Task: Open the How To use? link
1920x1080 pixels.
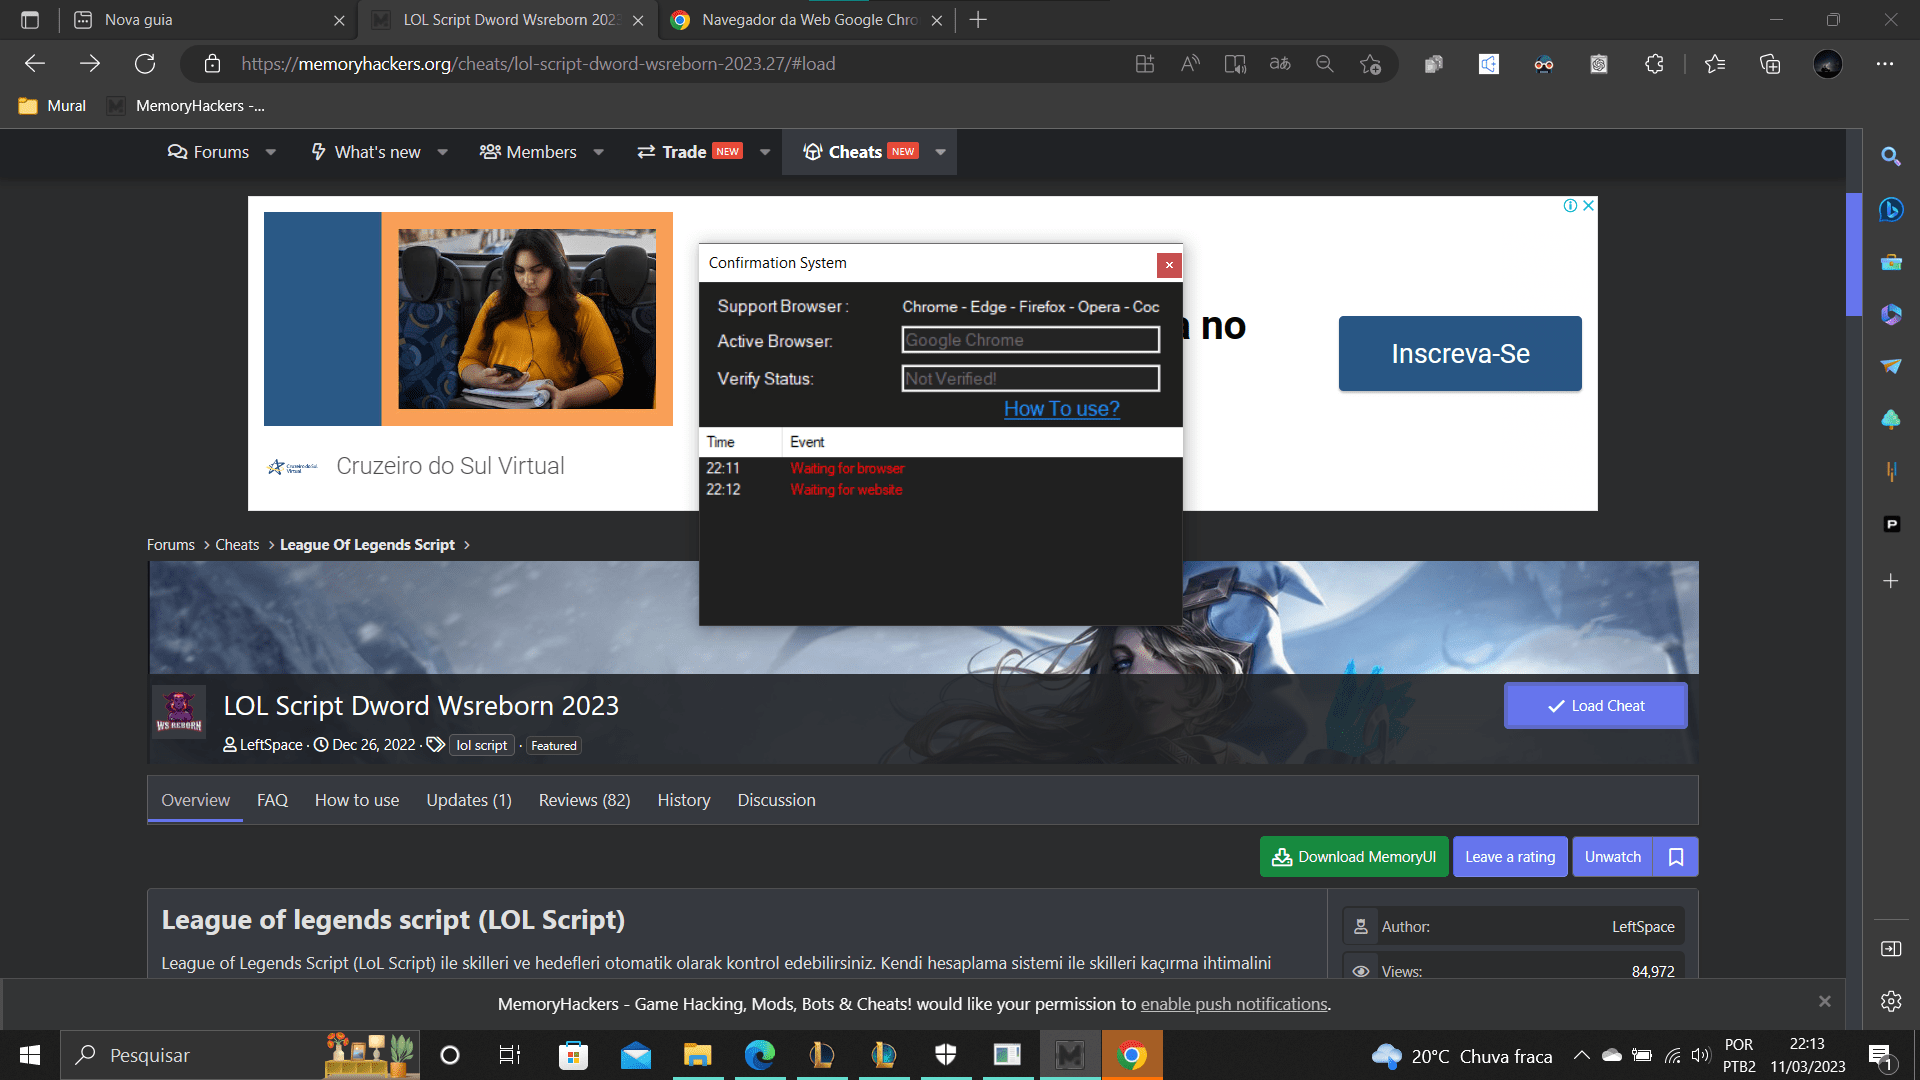Action: tap(1062, 409)
